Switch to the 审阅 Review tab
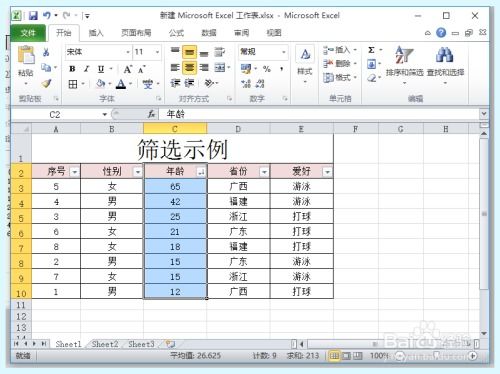 point(241,33)
